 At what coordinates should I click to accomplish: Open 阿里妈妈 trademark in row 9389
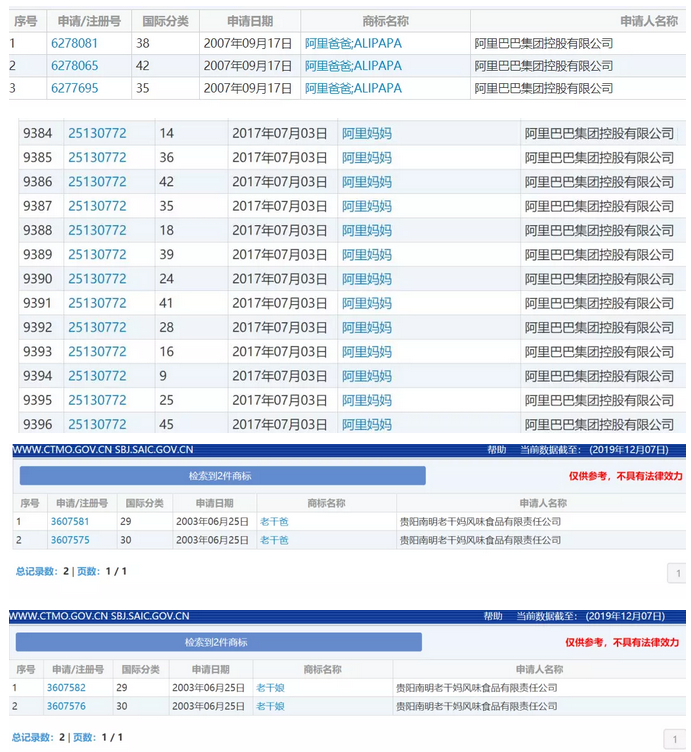367,255
